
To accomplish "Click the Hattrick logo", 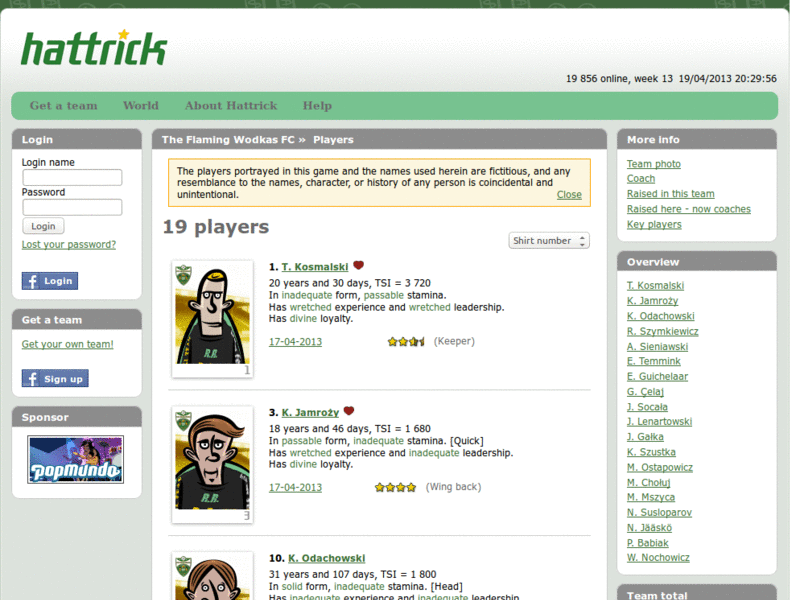I will (x=94, y=47).
